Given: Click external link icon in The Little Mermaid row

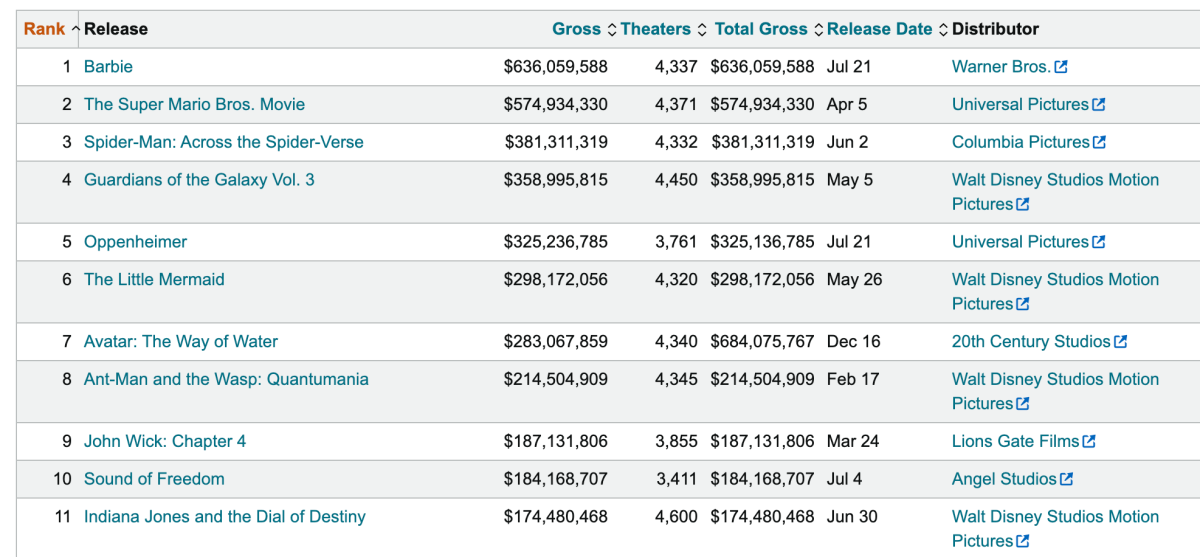Looking at the screenshot, I should click(1023, 304).
